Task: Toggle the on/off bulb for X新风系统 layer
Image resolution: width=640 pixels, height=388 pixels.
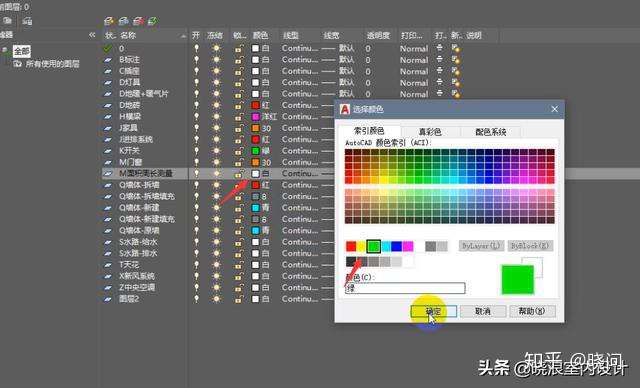Action: click(196, 276)
